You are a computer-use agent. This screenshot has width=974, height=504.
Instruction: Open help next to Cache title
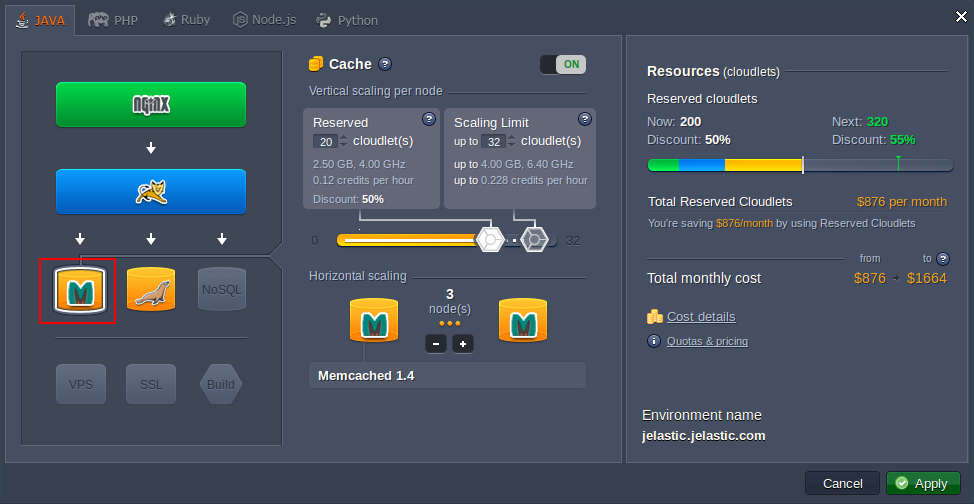pyautogui.click(x=385, y=64)
